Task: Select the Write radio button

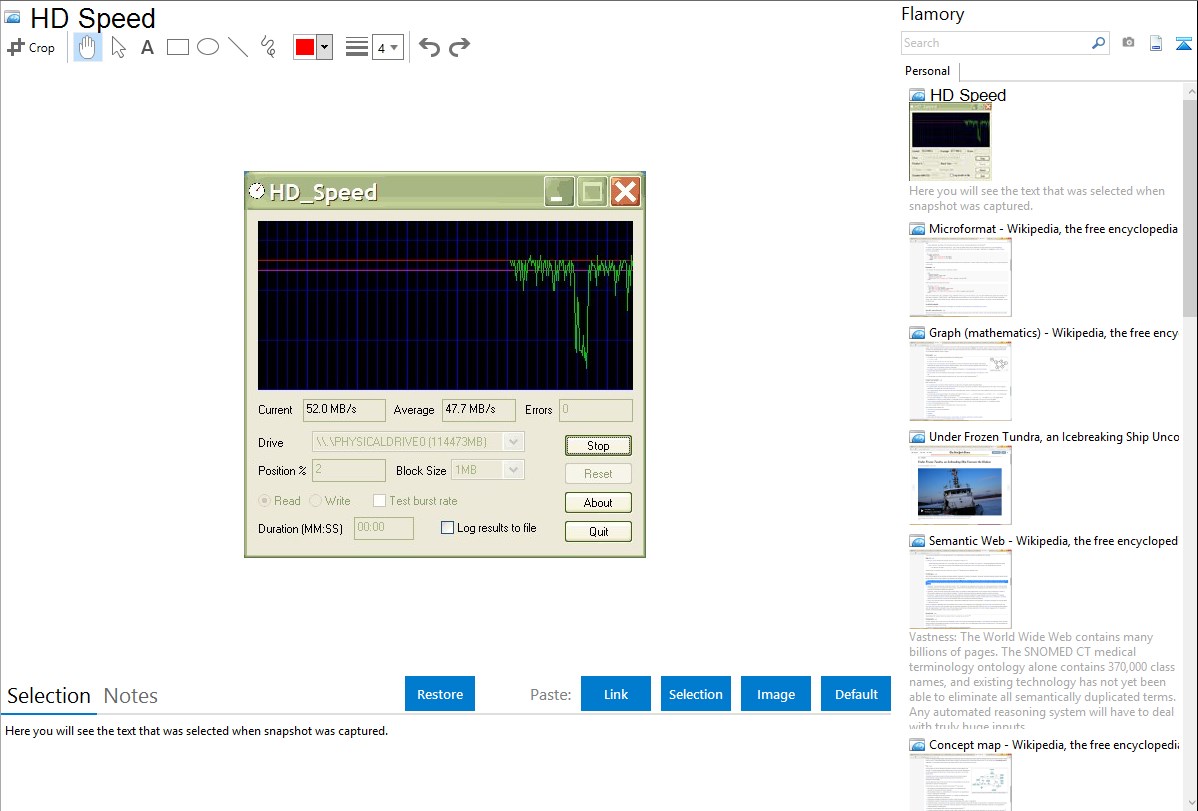Action: click(x=316, y=501)
